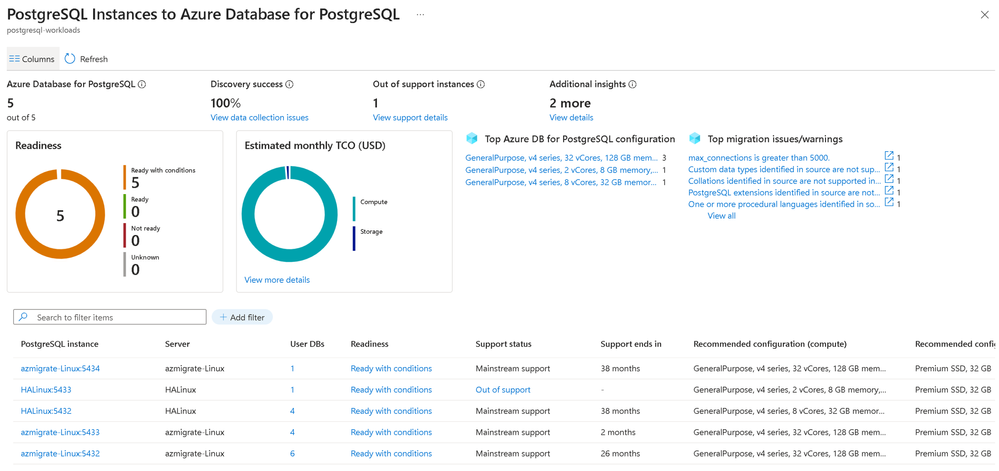
Task: Sort by Support status column header
Action: [x=503, y=344]
